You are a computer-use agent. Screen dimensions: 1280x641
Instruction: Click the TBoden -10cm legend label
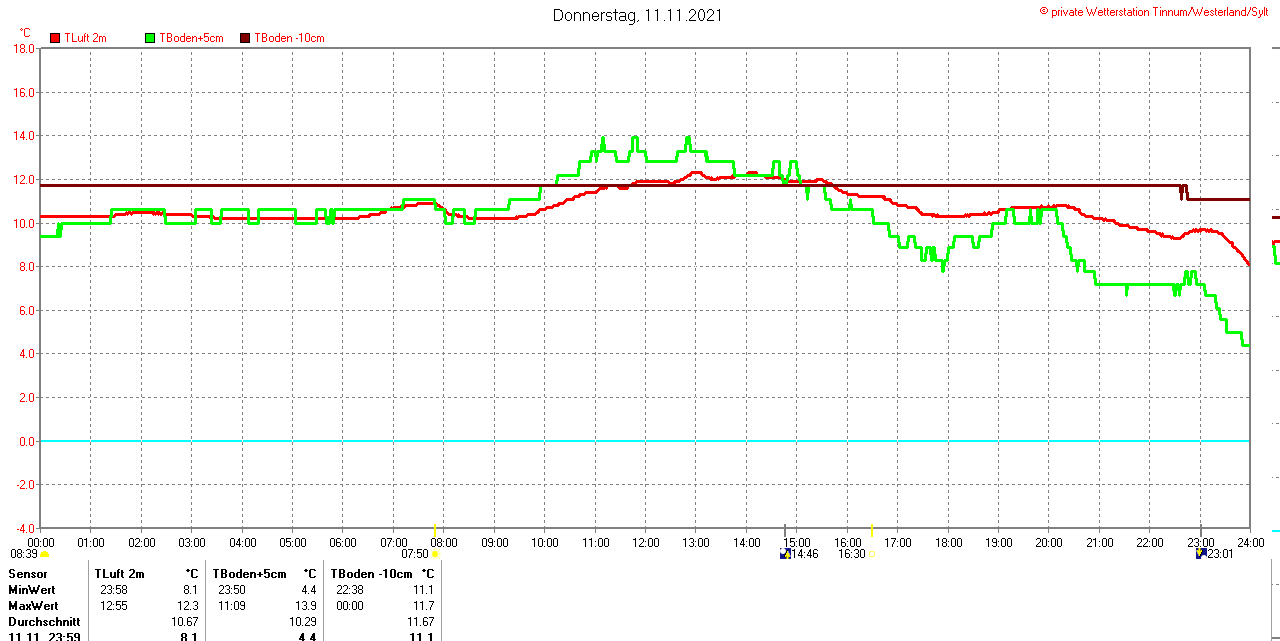pyautogui.click(x=289, y=38)
